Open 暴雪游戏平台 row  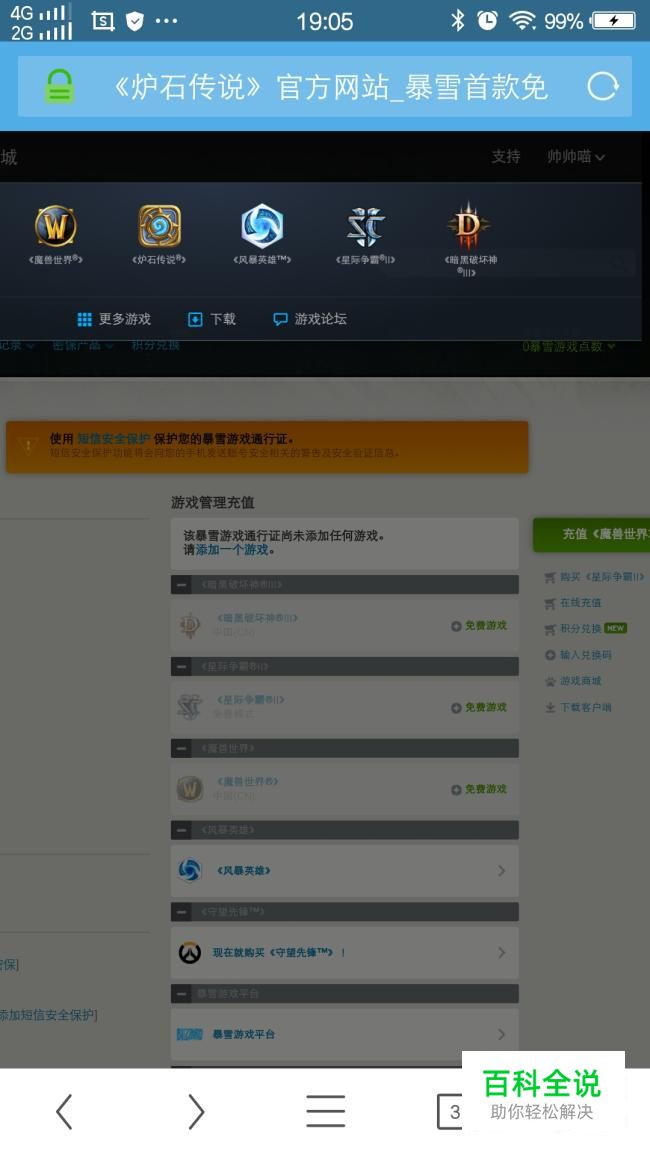click(345, 1034)
